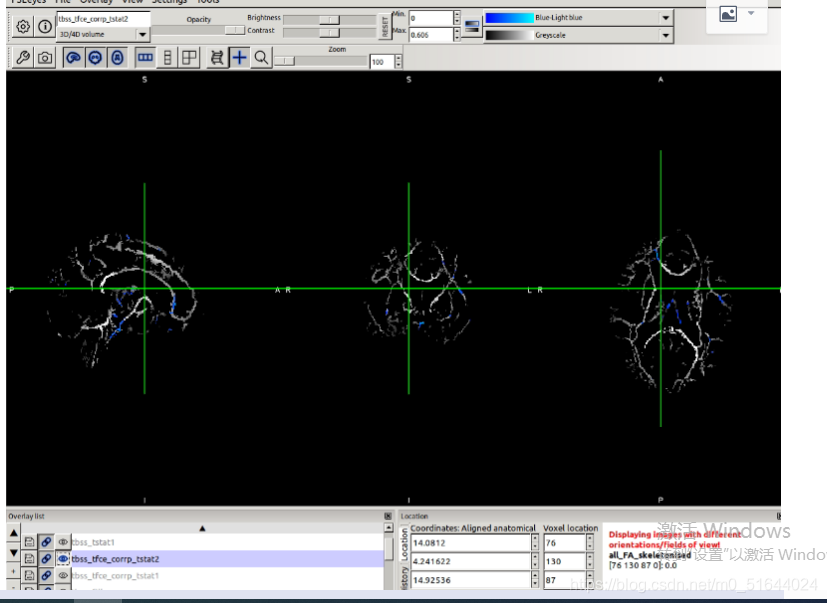The width and height of the screenshot is (827, 603).
Task: Adjust the Zoom slider
Action: 321,61
